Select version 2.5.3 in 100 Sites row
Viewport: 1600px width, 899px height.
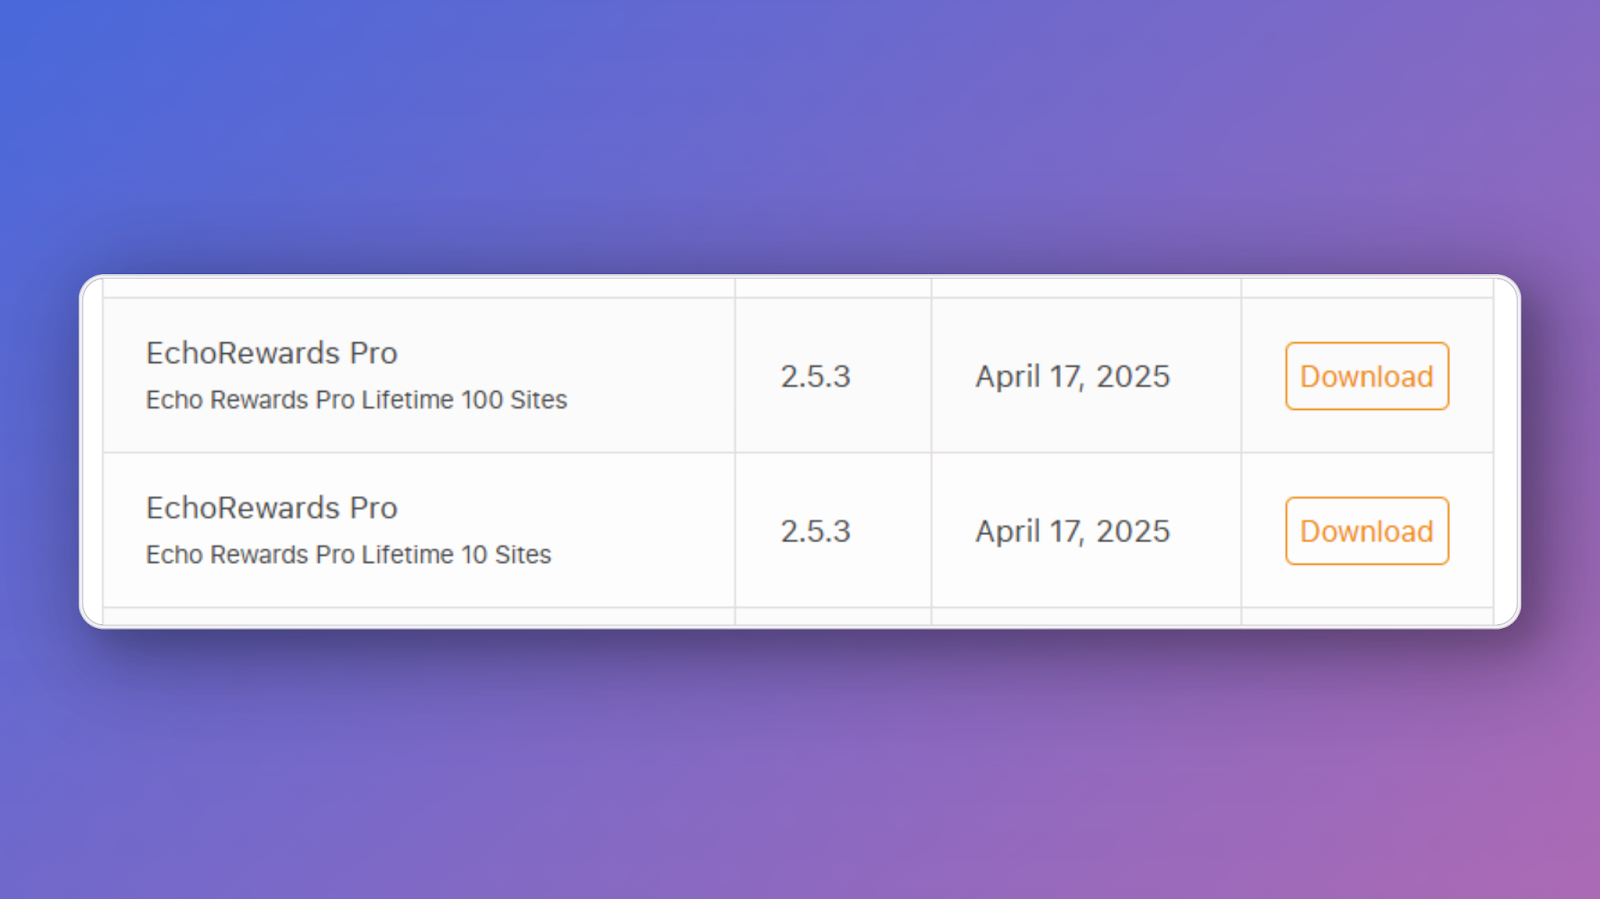click(815, 377)
